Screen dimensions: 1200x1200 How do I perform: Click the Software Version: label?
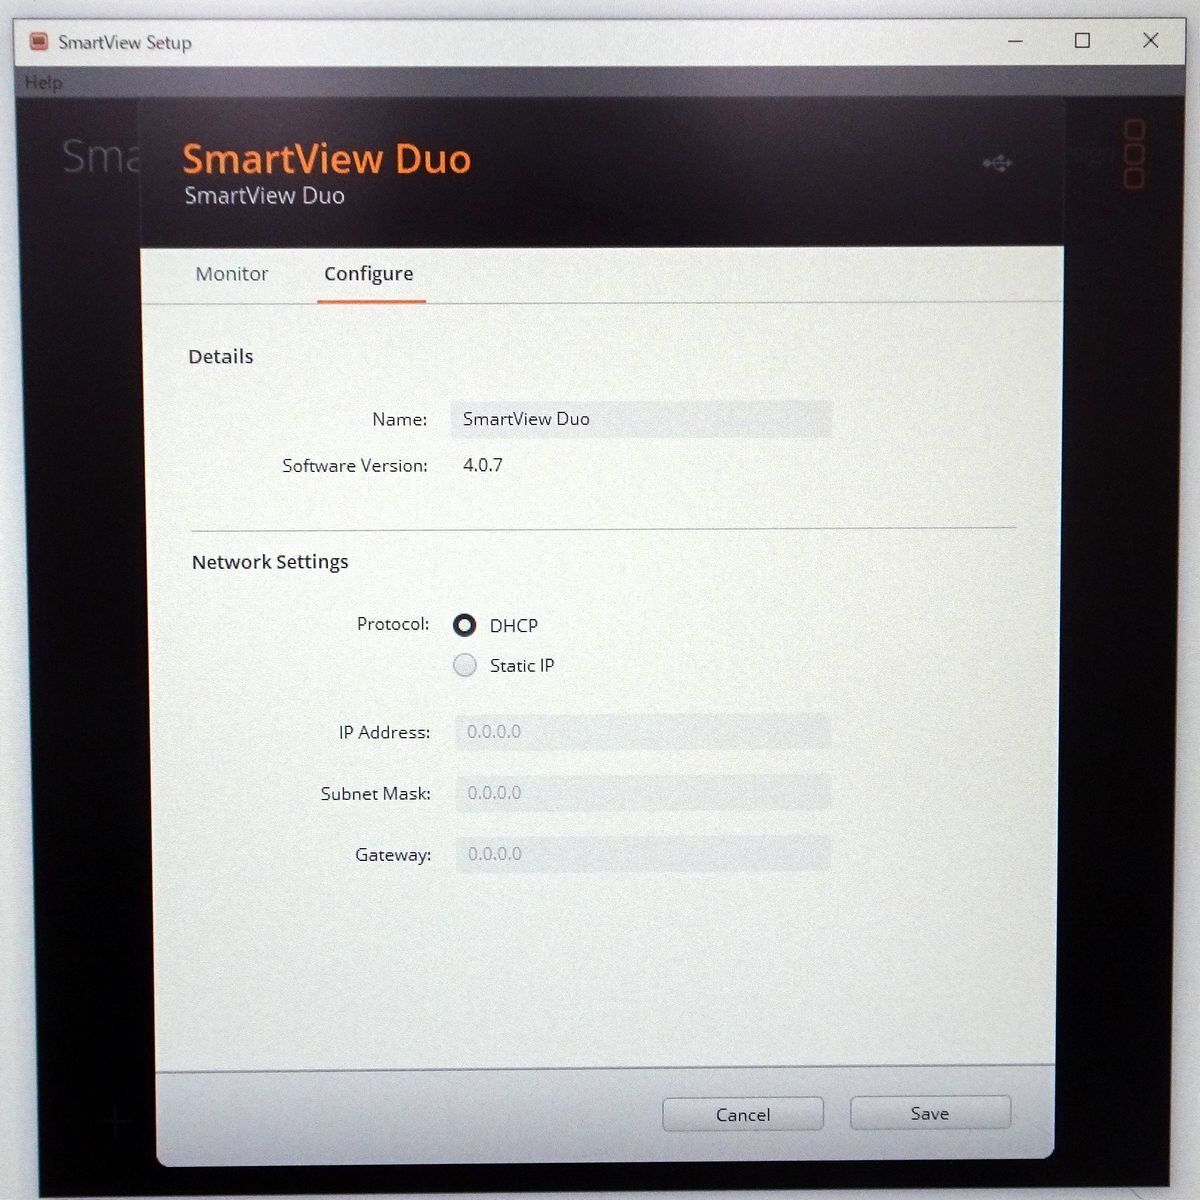tap(355, 466)
